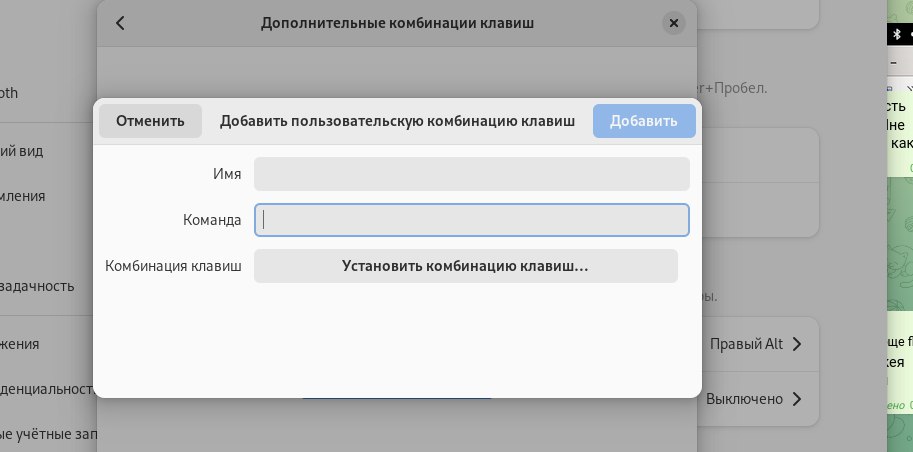
Task: Click the Добавить button in the dialog
Action: [x=643, y=121]
